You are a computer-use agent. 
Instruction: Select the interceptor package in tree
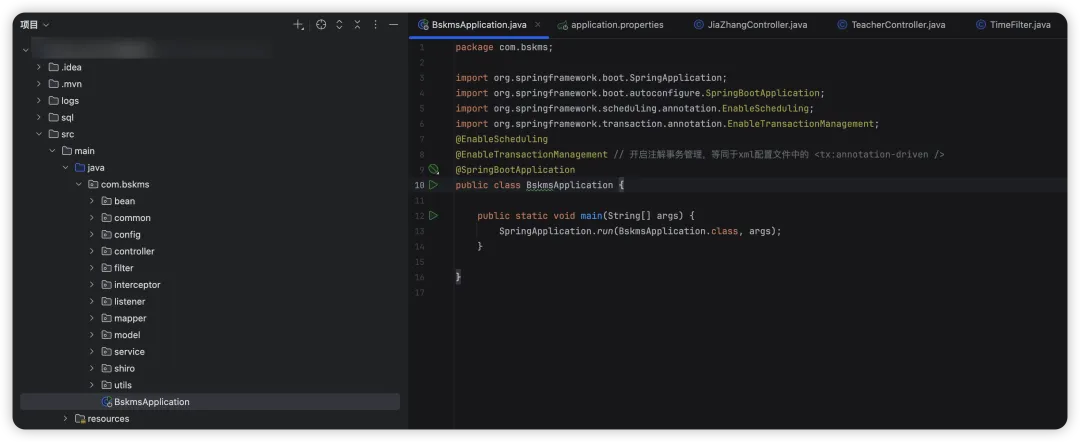[137, 285]
